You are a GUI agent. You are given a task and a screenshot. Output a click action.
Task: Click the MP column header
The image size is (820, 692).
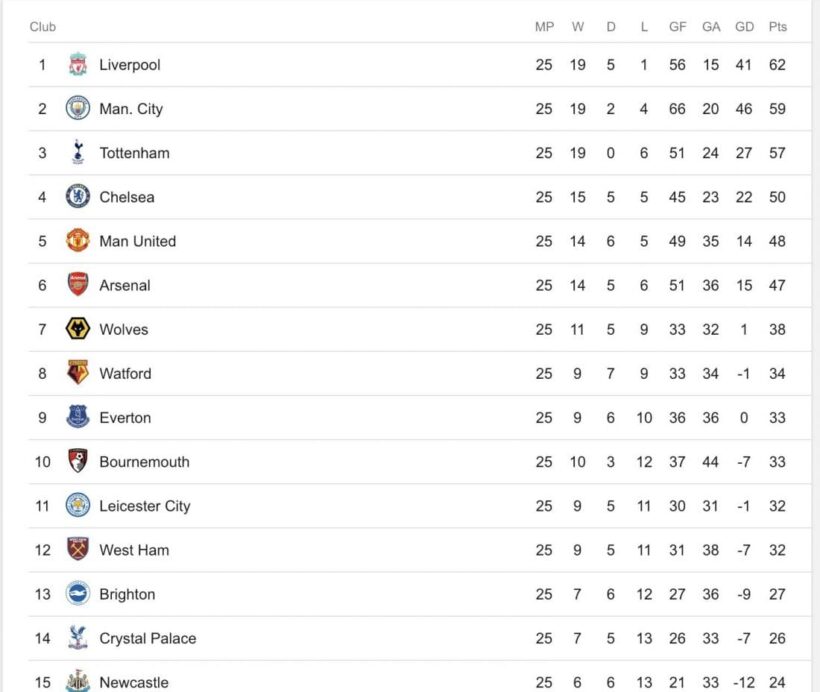click(x=544, y=27)
